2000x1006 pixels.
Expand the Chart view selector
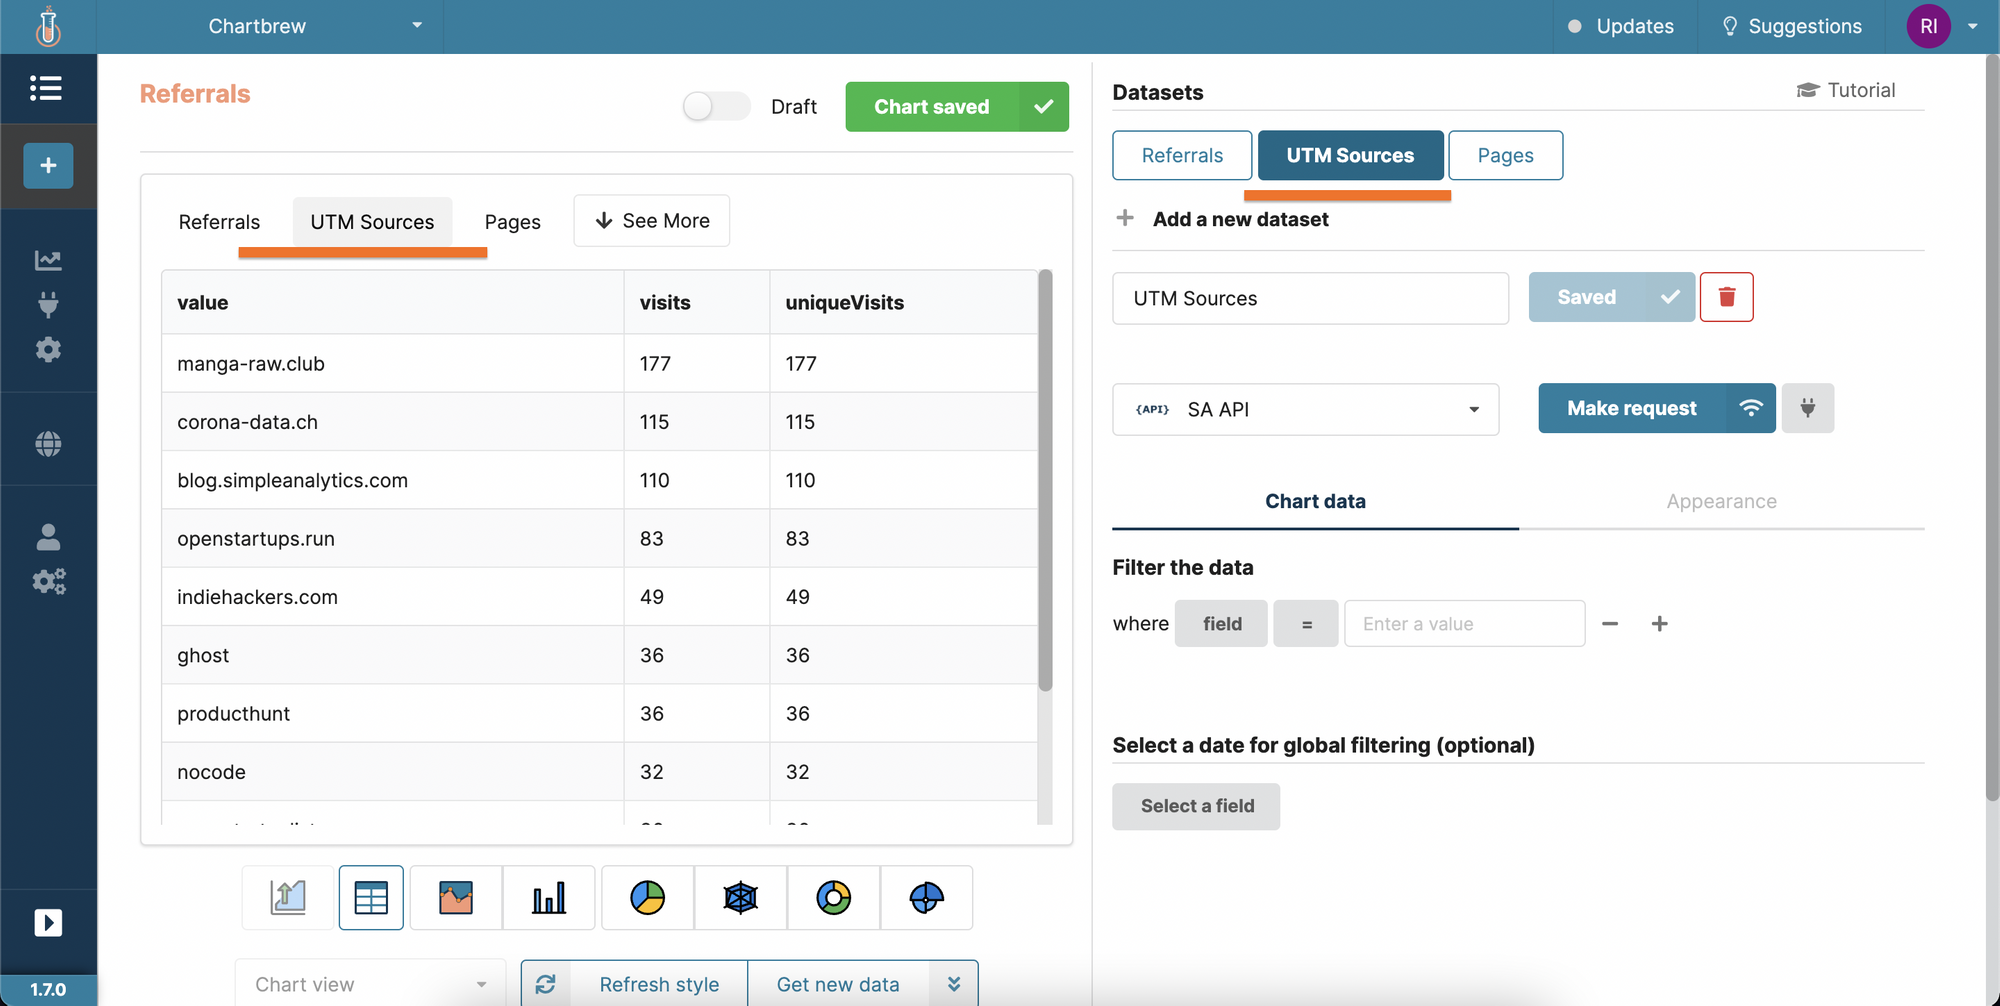coord(370,983)
